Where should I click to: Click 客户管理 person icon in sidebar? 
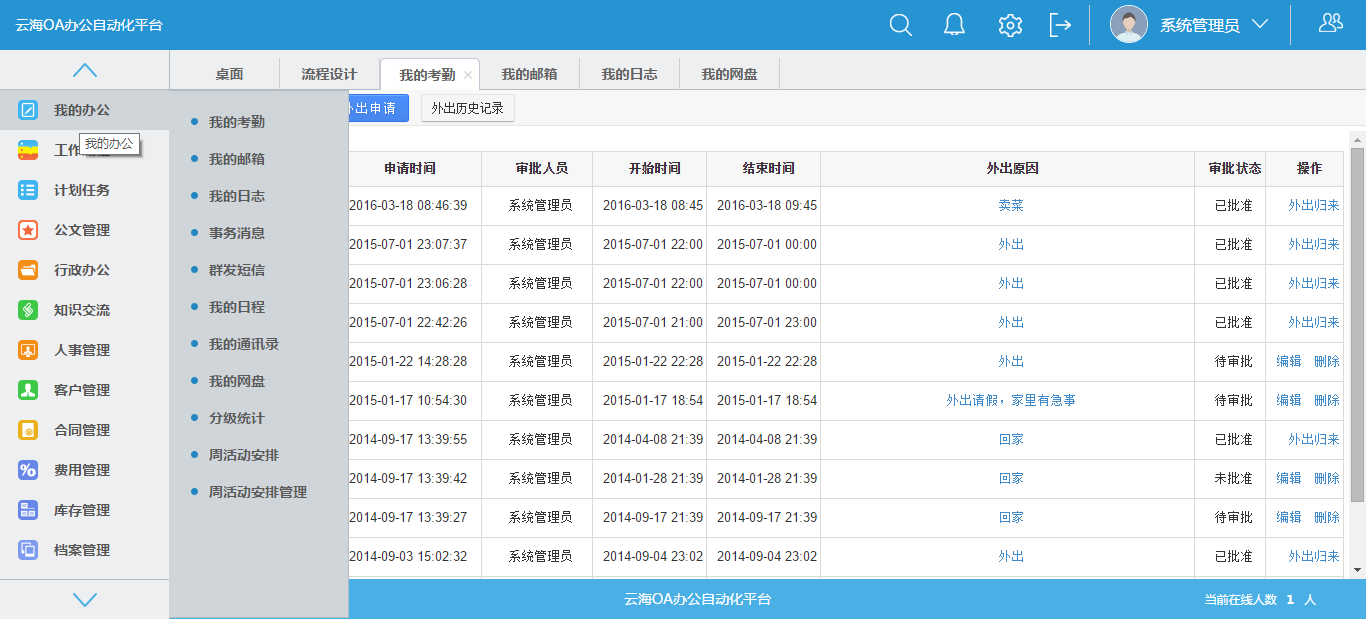pos(28,390)
